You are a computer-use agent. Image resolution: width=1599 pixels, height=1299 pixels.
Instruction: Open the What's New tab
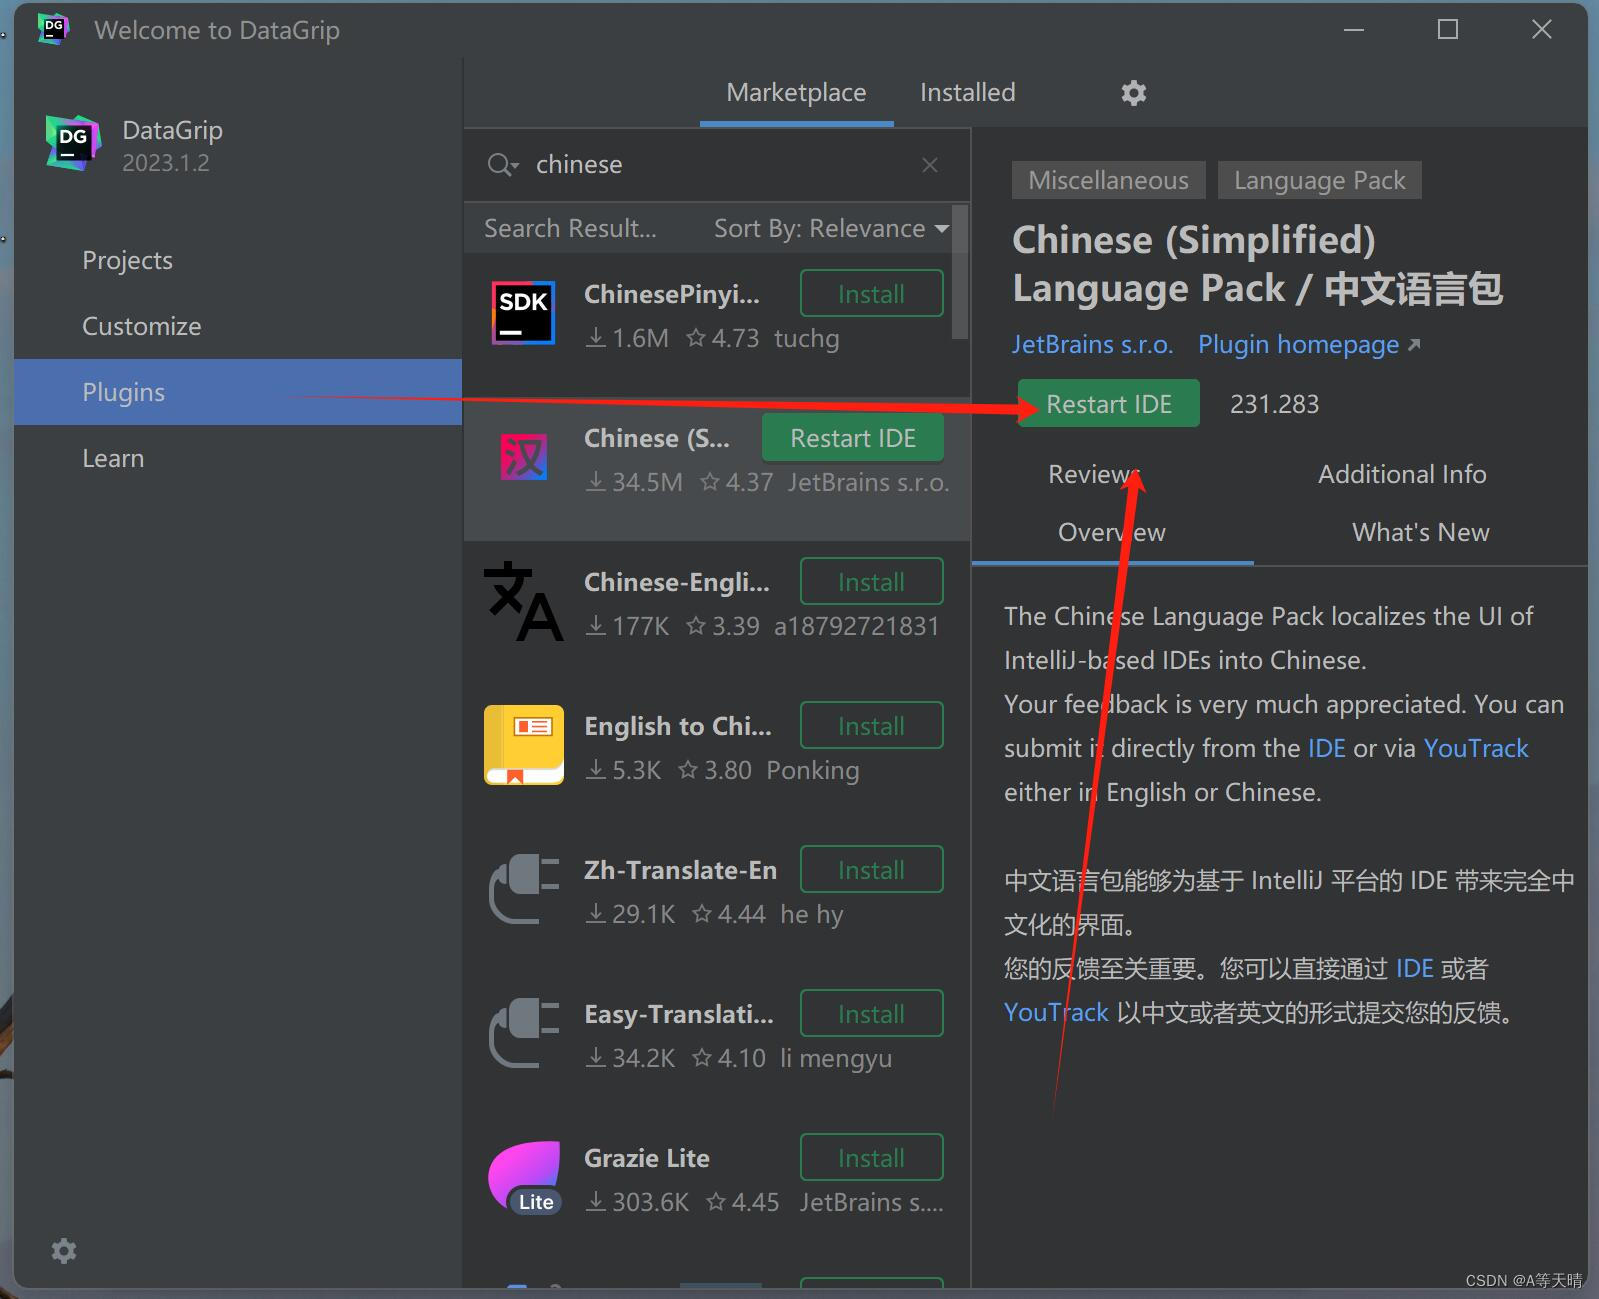(1420, 532)
